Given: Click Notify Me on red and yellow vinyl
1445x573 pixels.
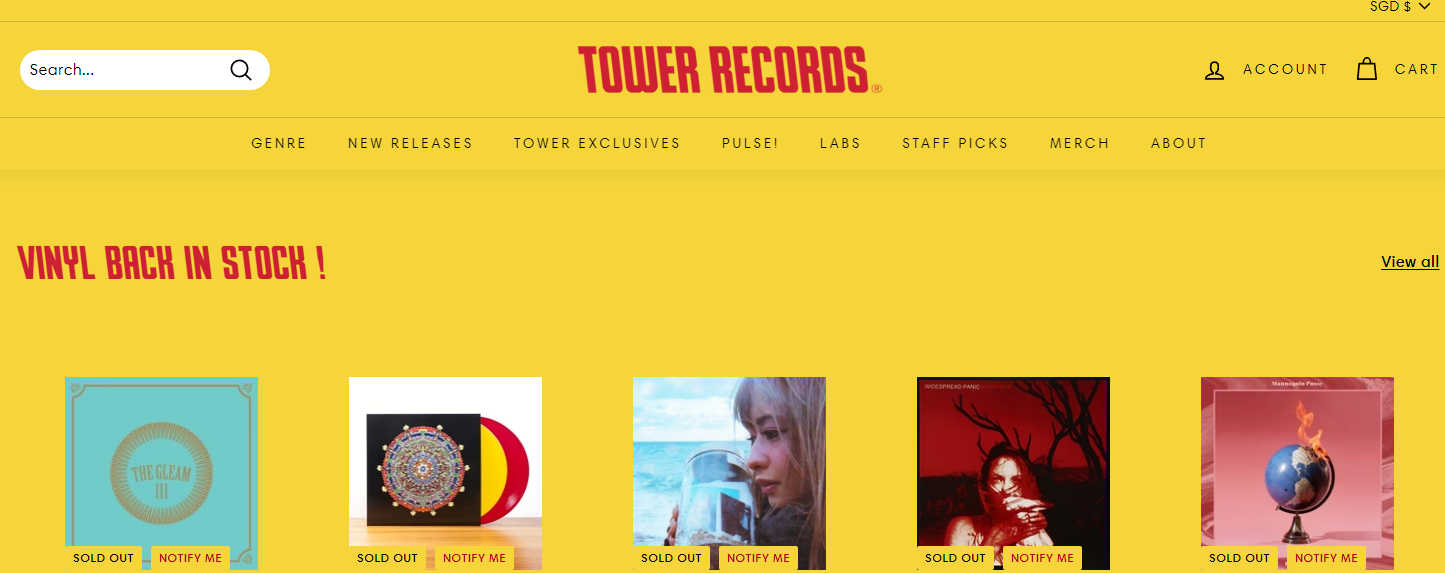Looking at the screenshot, I should pos(474,558).
